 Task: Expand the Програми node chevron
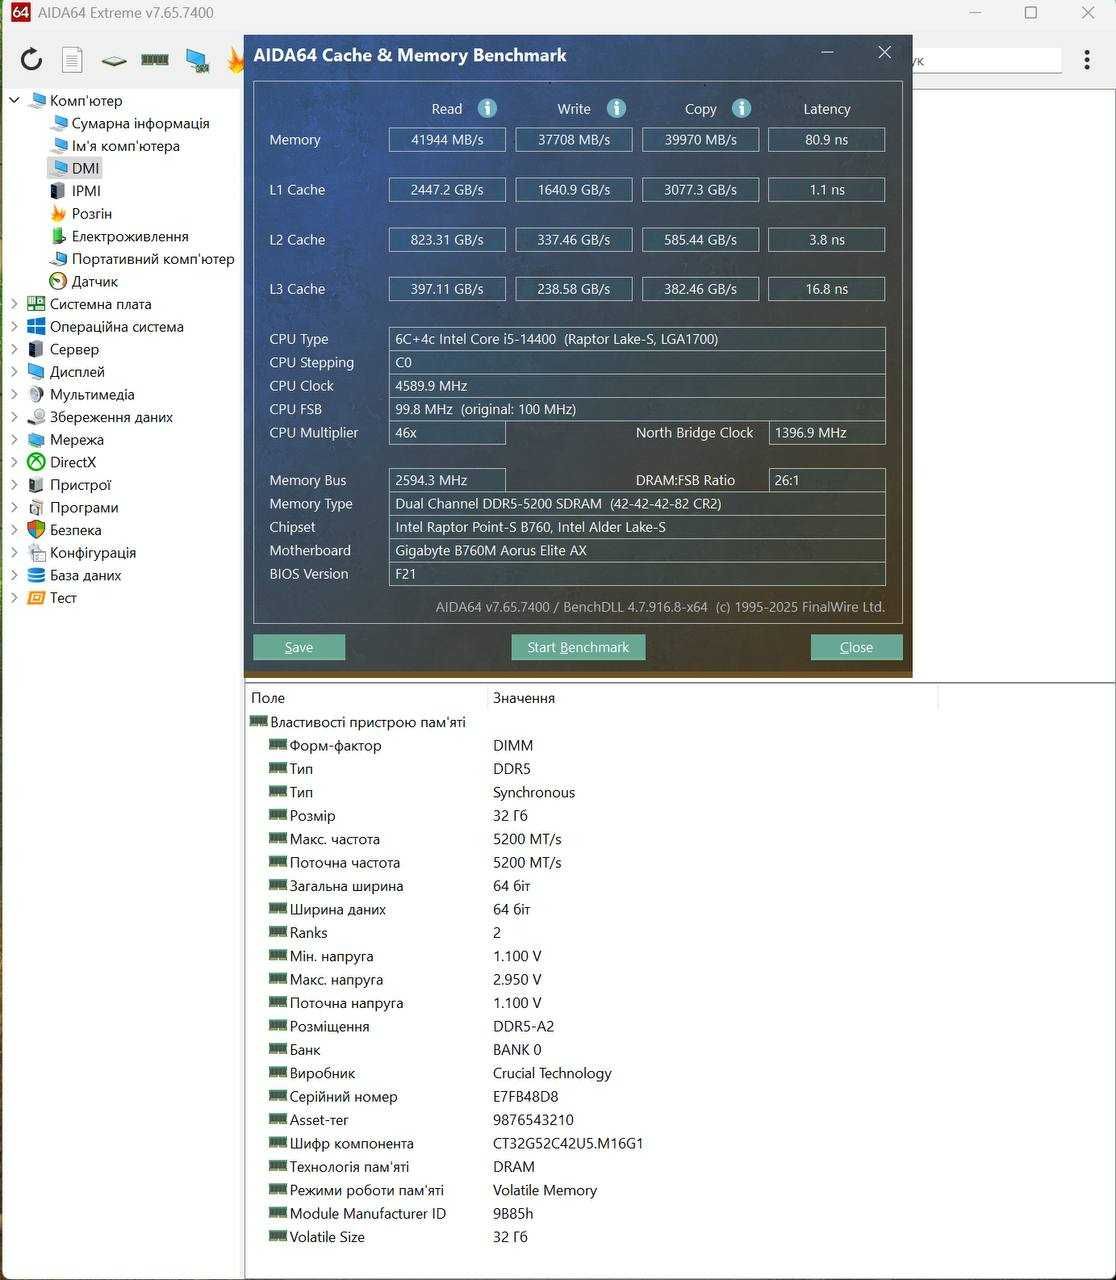point(15,507)
